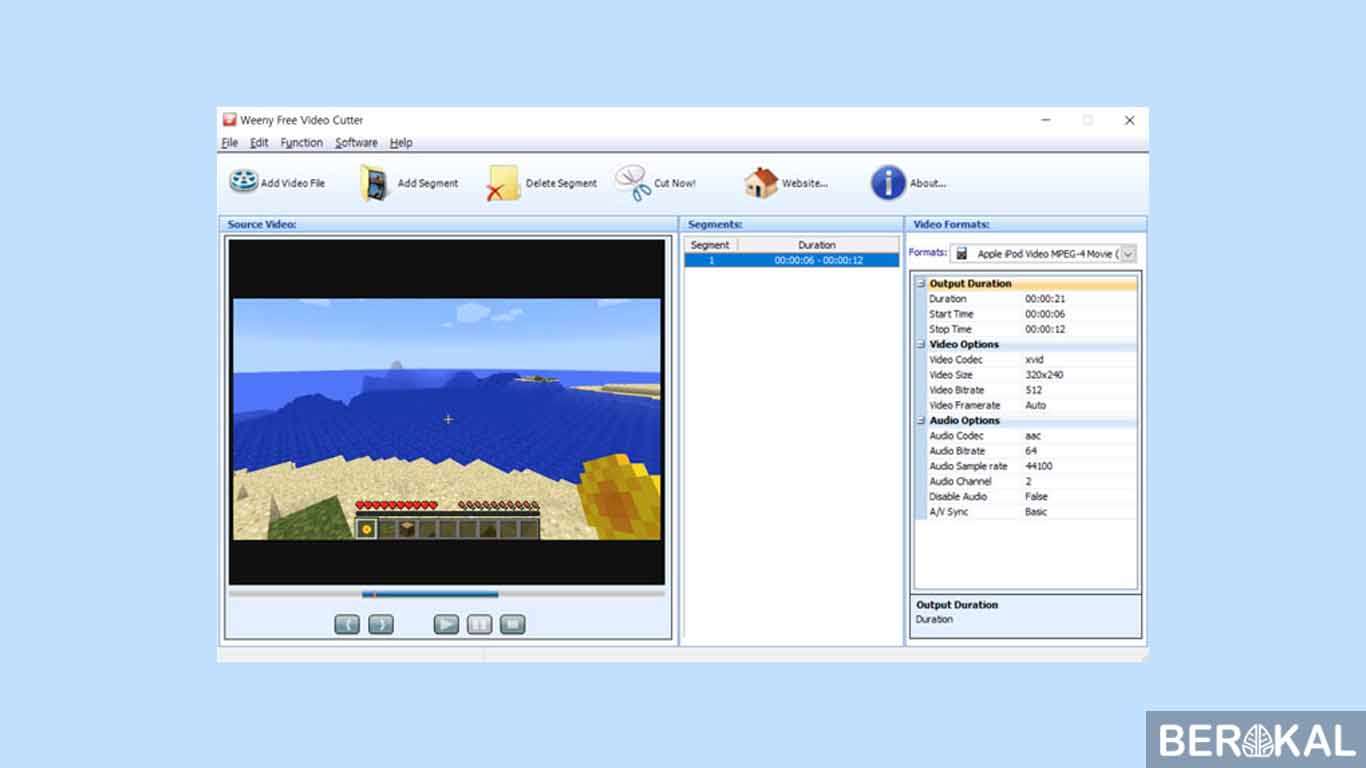This screenshot has width=1366, height=768.
Task: Pause the video playback
Action: (479, 624)
